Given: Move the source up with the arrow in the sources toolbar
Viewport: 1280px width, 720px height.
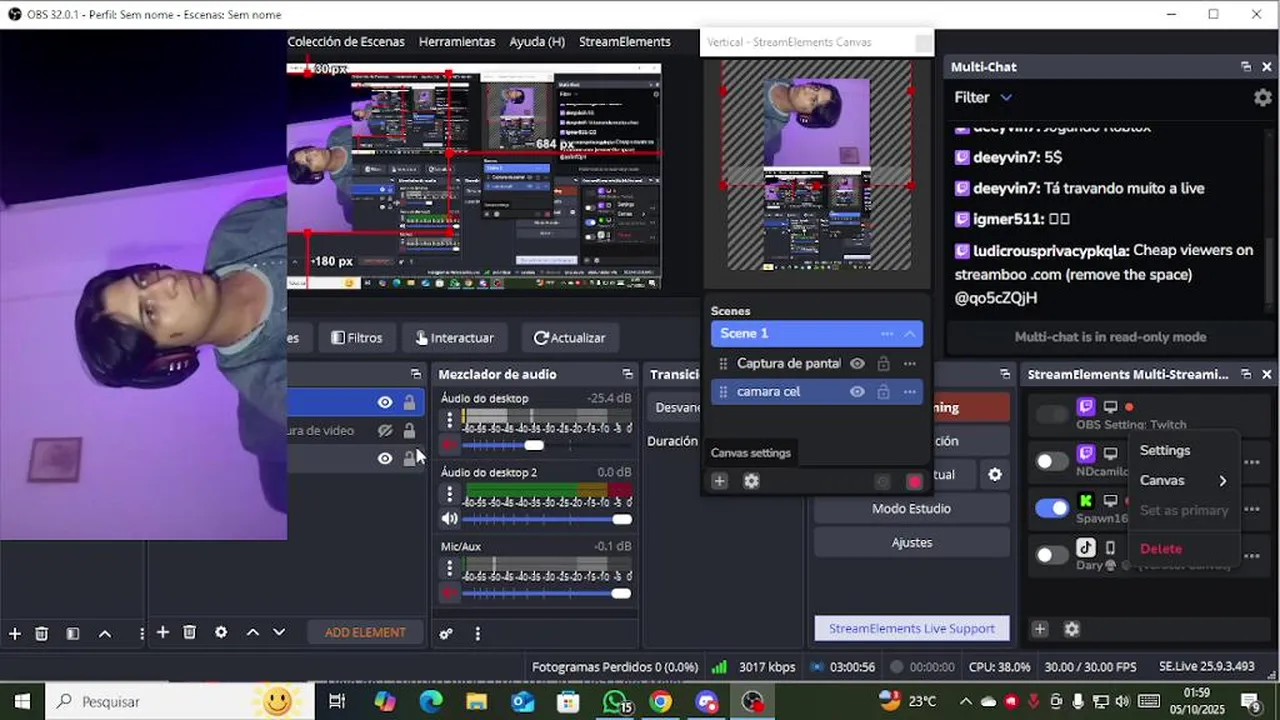Looking at the screenshot, I should 253,632.
